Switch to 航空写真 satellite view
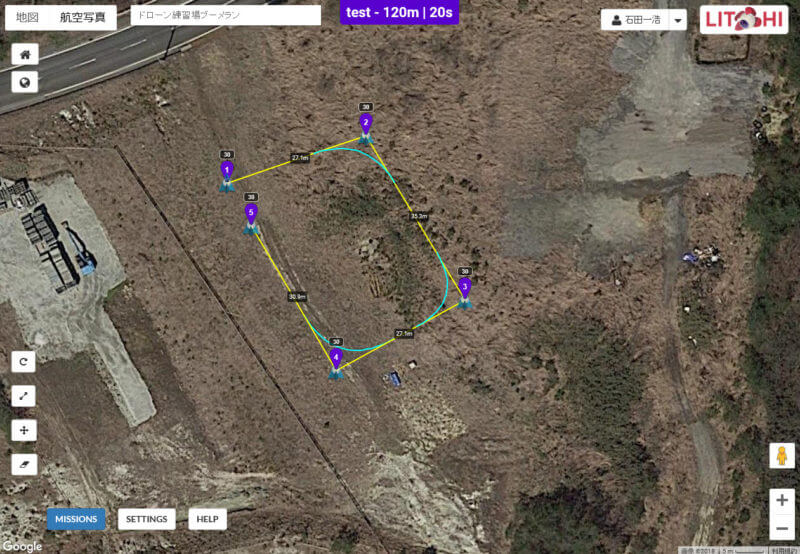This screenshot has width=800, height=554. (83, 17)
